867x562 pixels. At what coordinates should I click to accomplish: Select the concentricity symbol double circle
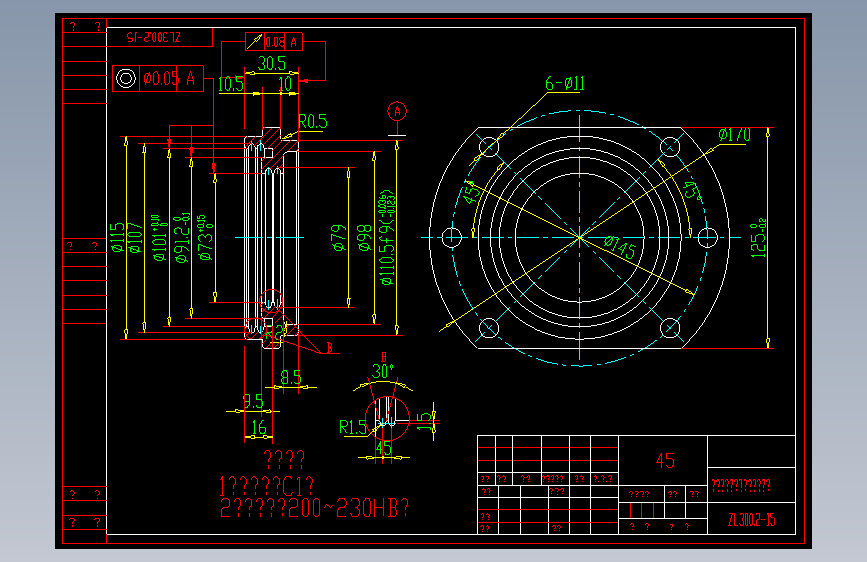click(x=126, y=79)
